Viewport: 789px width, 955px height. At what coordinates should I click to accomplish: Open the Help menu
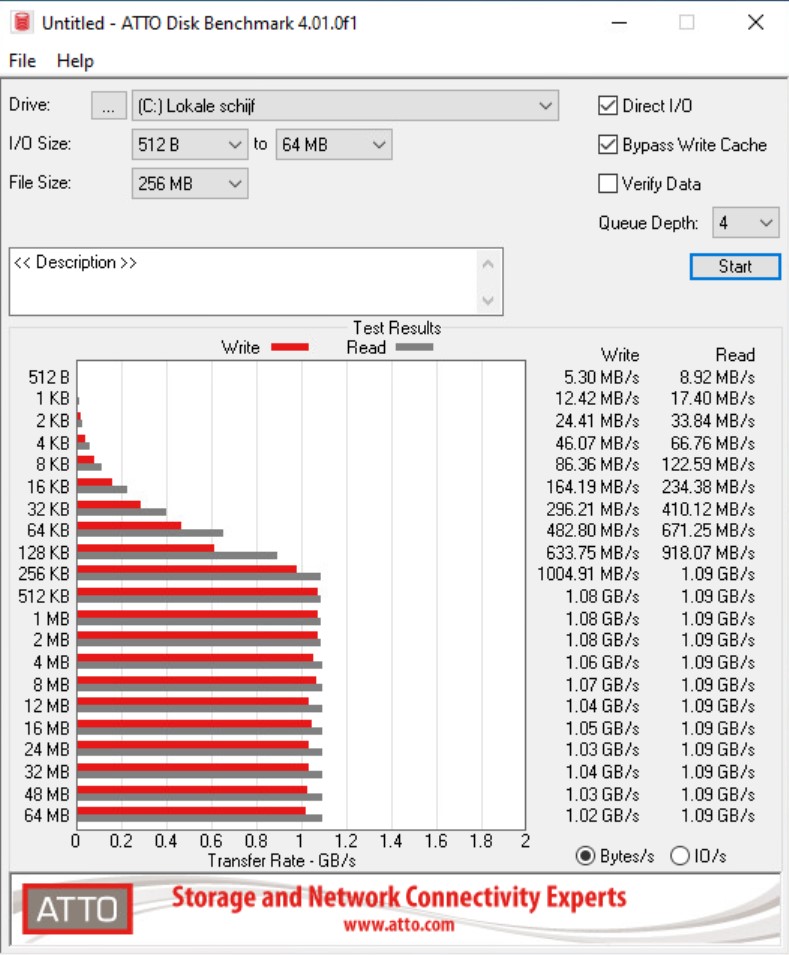tap(75, 61)
